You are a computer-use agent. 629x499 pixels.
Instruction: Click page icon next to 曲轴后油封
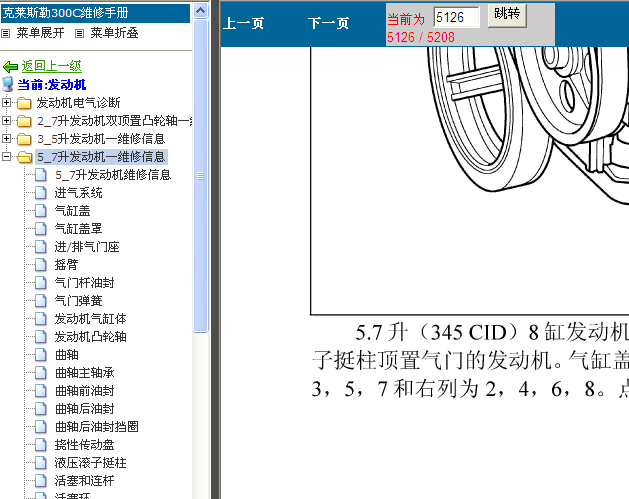click(41, 409)
